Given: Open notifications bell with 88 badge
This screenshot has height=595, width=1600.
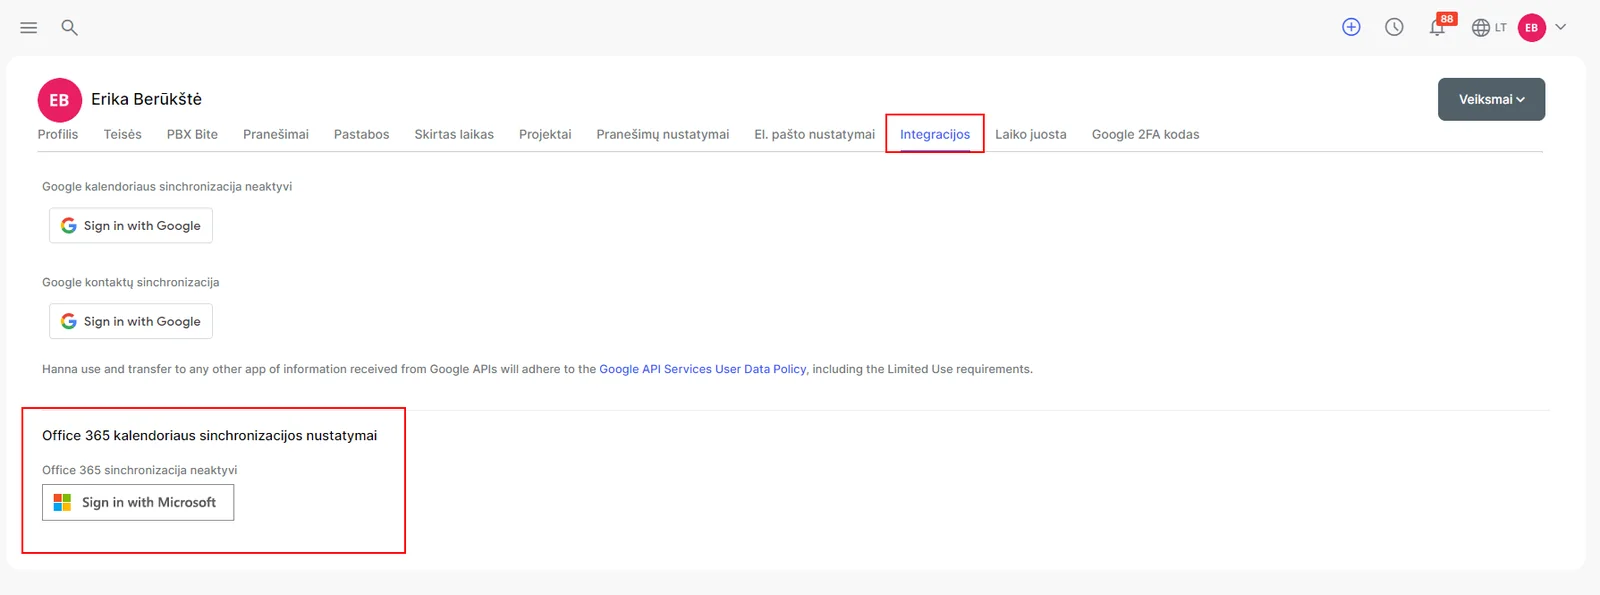Looking at the screenshot, I should (x=1440, y=26).
